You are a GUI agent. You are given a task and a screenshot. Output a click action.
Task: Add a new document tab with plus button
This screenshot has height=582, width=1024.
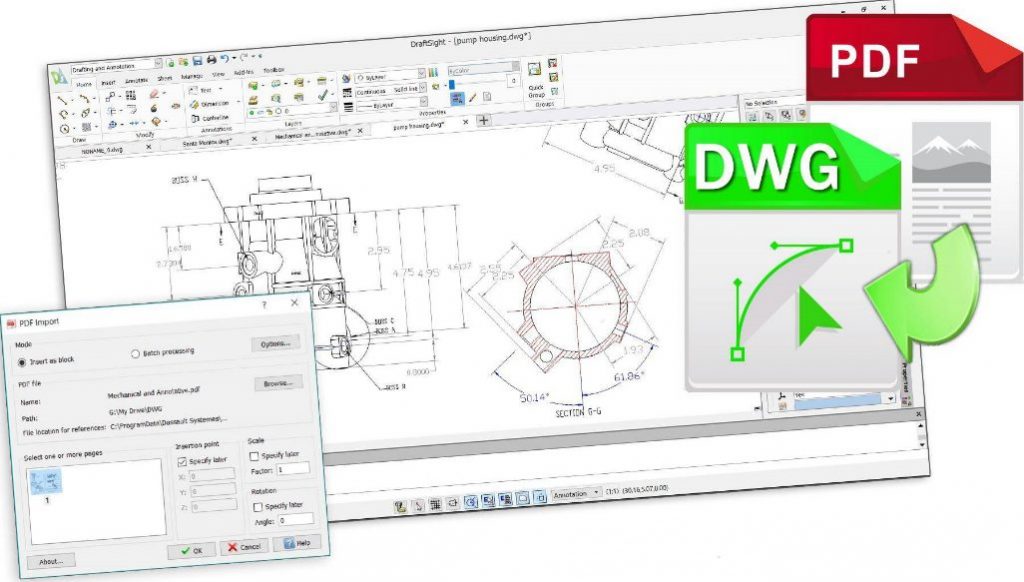pos(483,120)
